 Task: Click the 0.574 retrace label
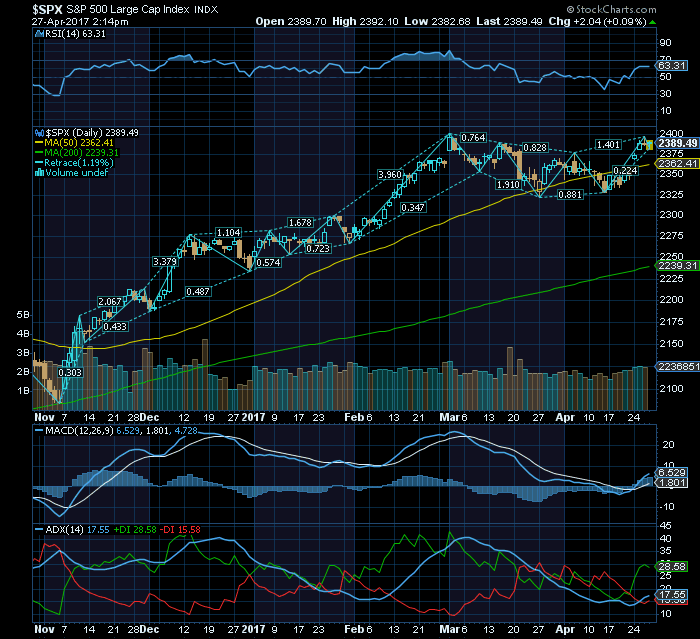click(x=269, y=263)
